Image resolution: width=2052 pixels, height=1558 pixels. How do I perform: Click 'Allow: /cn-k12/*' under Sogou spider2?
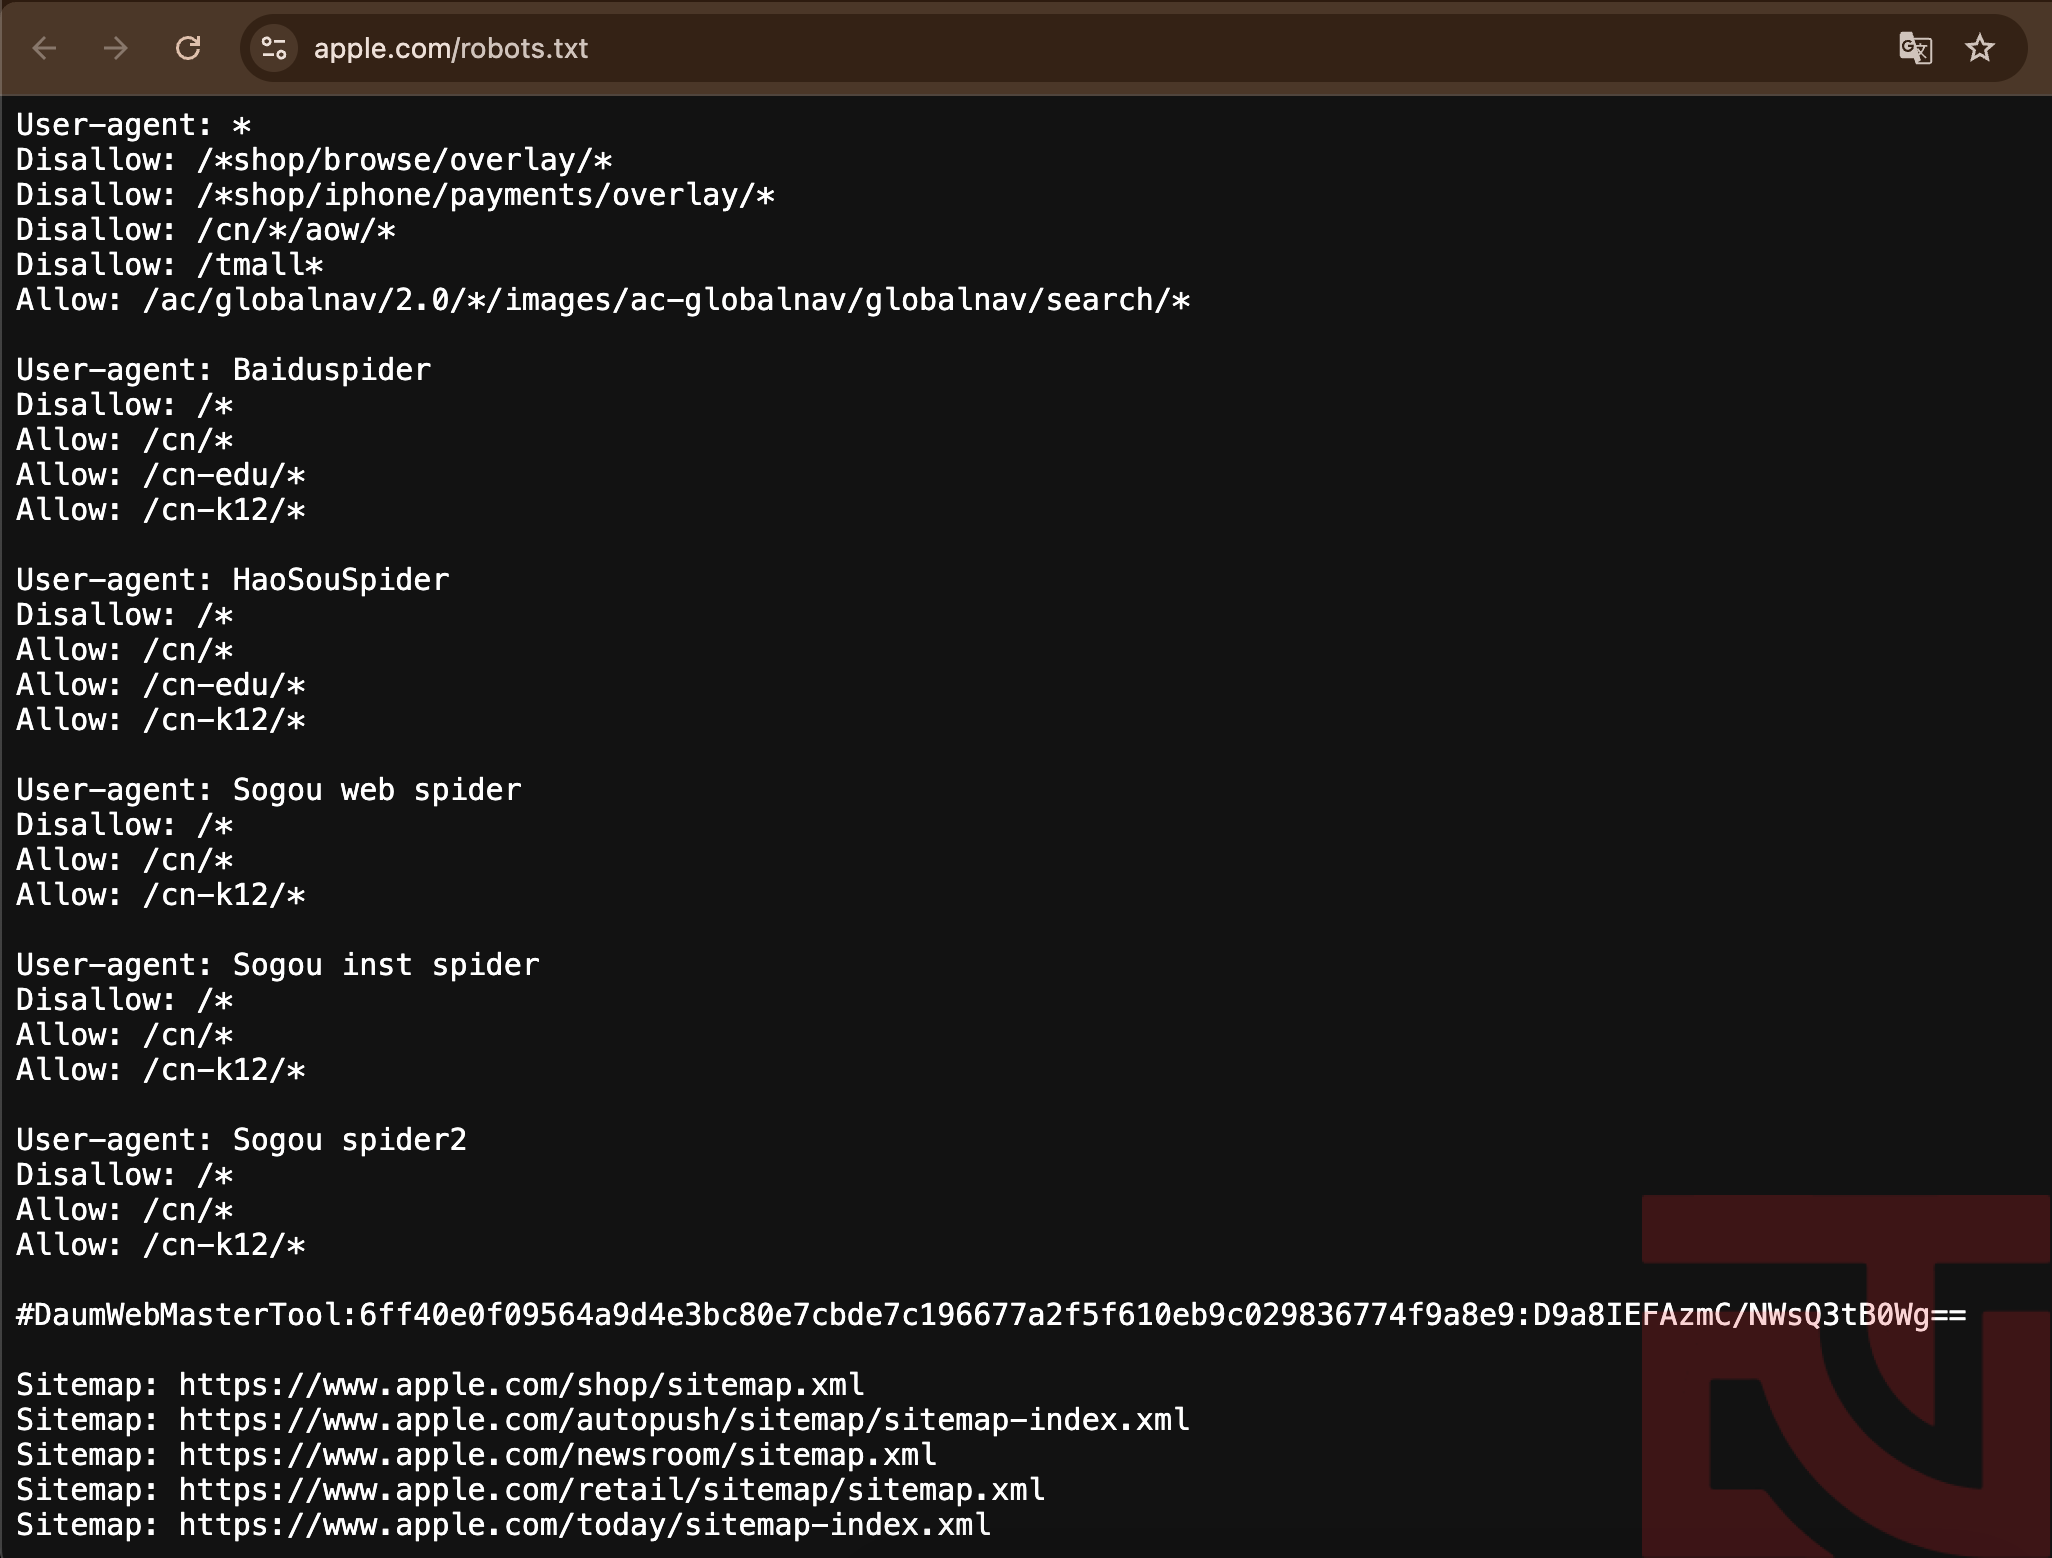161,1245
